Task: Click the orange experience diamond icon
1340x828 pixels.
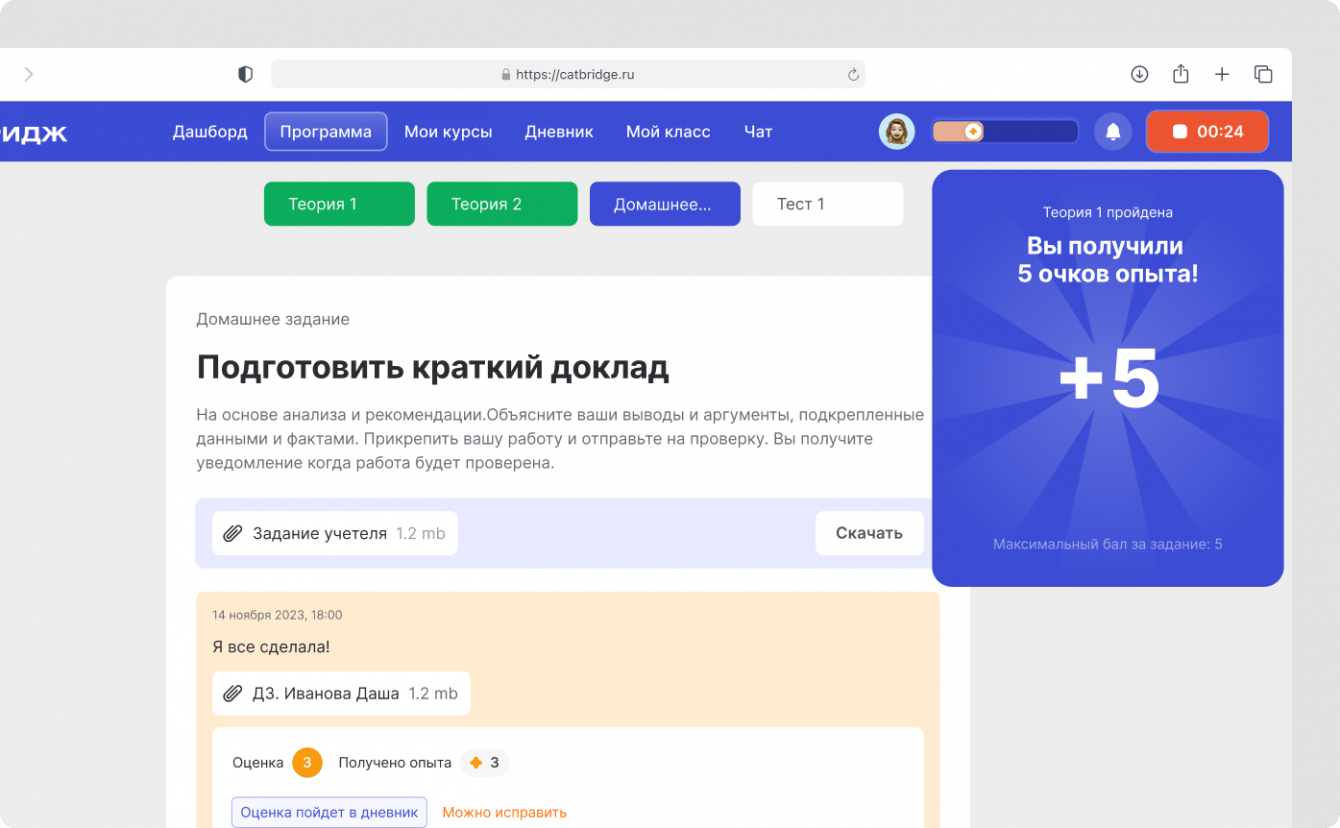Action: 476,763
